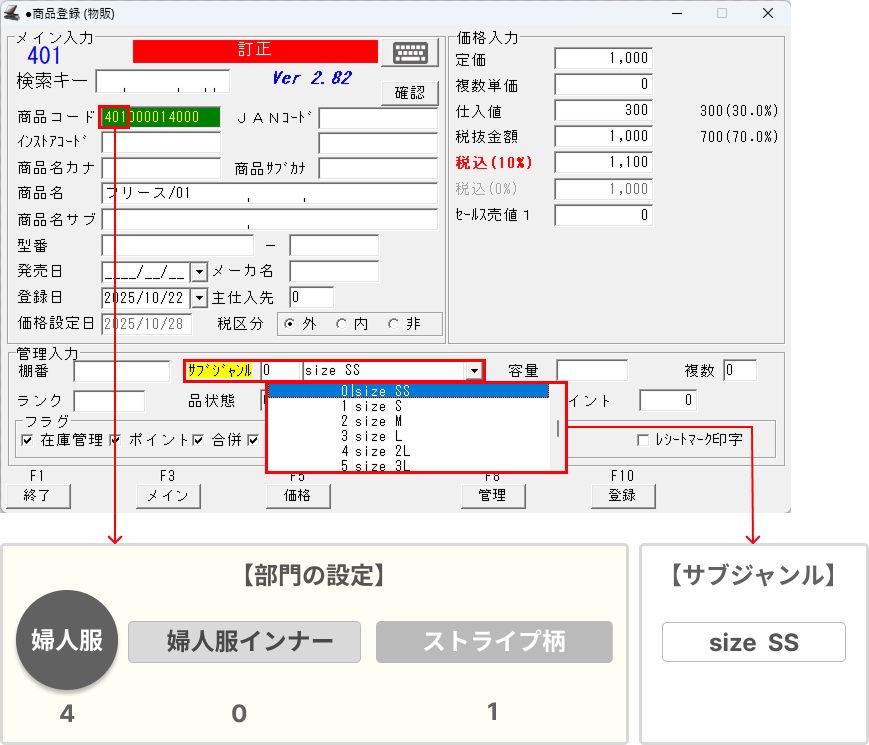Viewport: 869px width, 745px height.
Task: Enable レシートマーク印字 checkbox
Action: tap(644, 440)
